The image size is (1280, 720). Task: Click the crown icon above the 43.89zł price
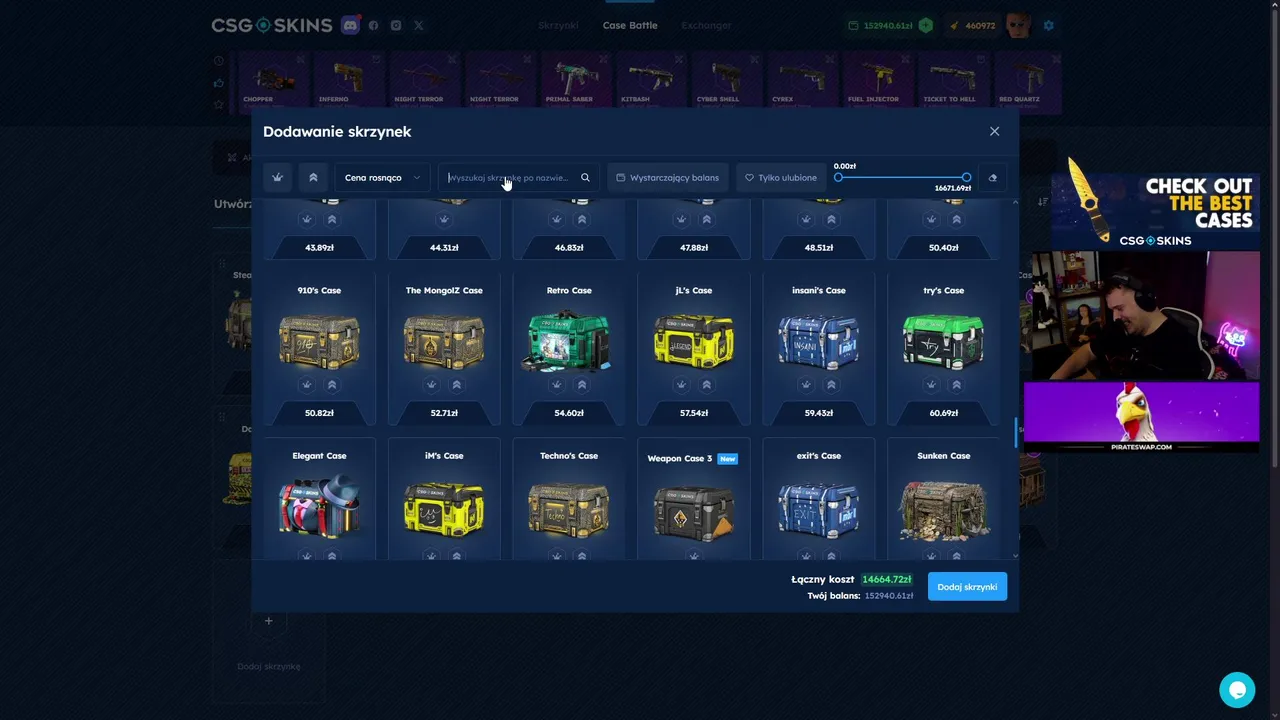(307, 219)
